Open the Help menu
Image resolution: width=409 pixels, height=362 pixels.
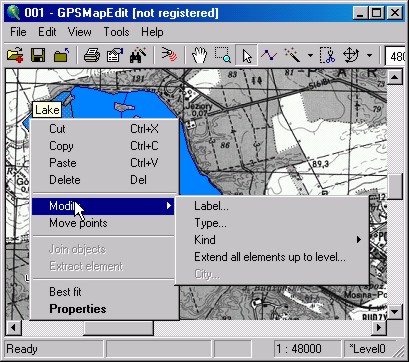152,32
